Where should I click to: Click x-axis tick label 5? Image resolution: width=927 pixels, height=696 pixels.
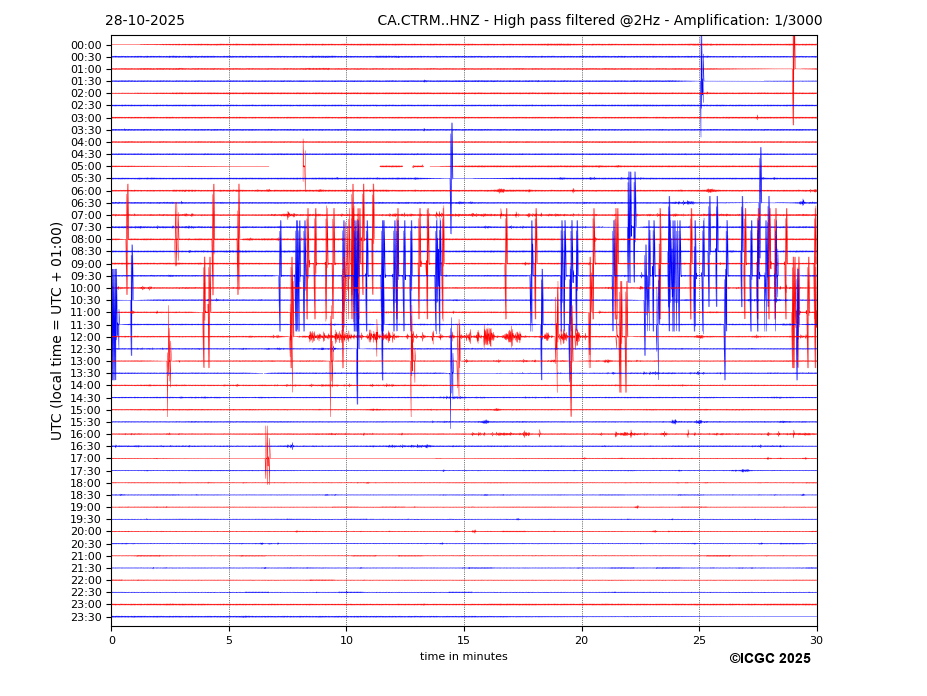229,640
